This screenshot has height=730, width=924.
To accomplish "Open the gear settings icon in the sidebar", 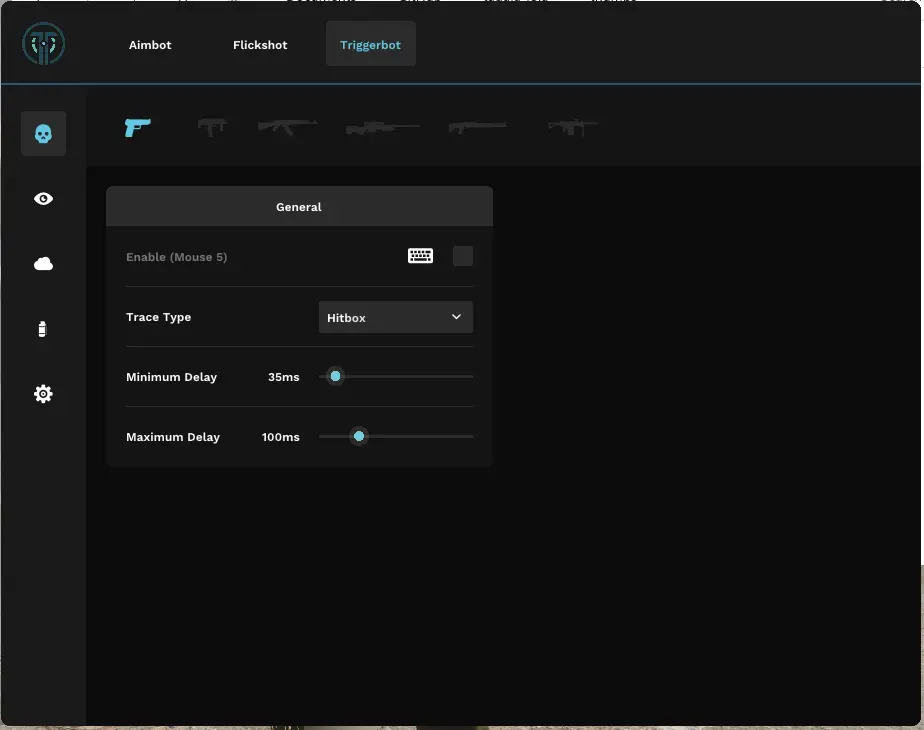I will coord(43,394).
